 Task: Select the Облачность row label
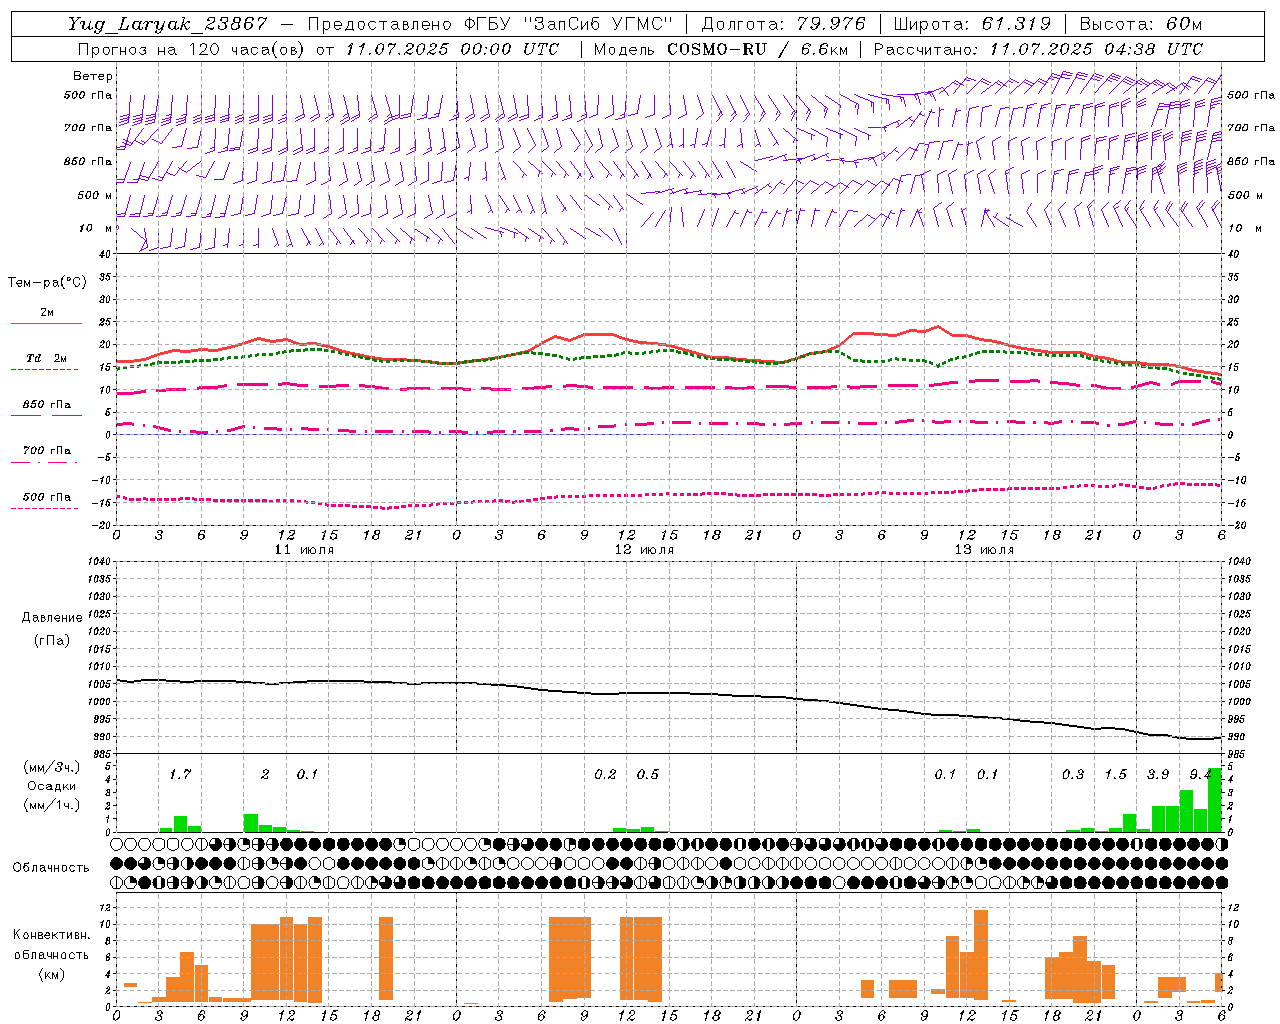coord(51,868)
